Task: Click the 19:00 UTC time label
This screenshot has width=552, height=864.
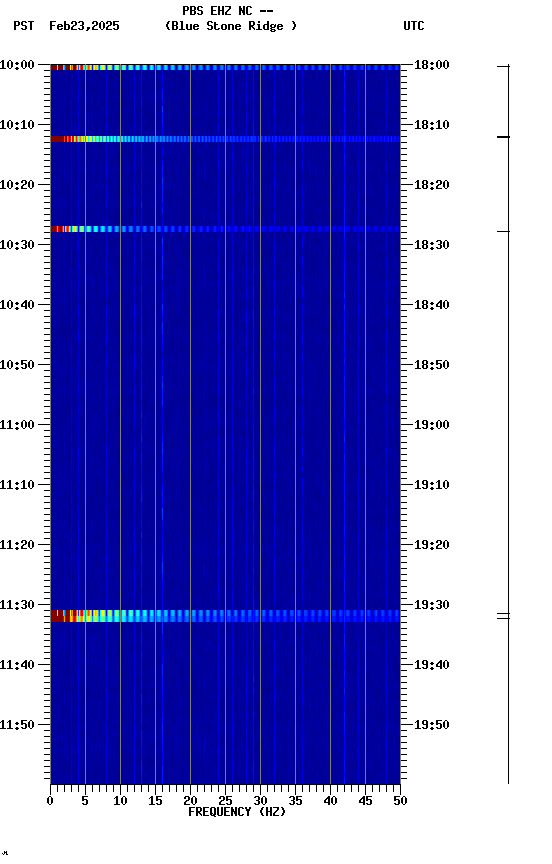Action: tap(432, 425)
